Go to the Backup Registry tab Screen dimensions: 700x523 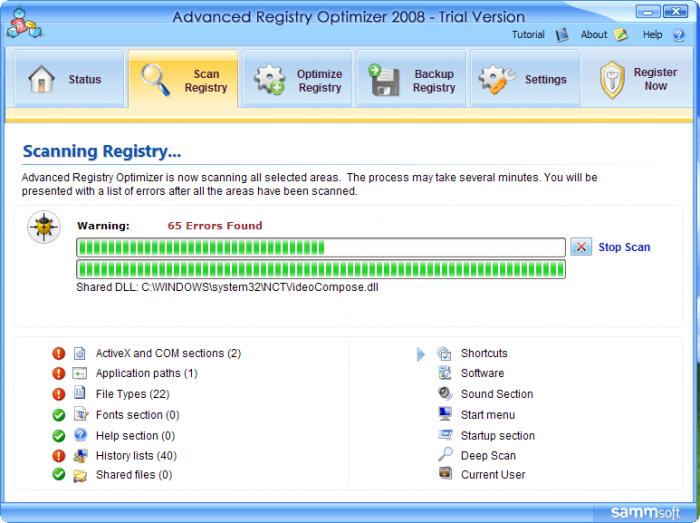pos(412,79)
